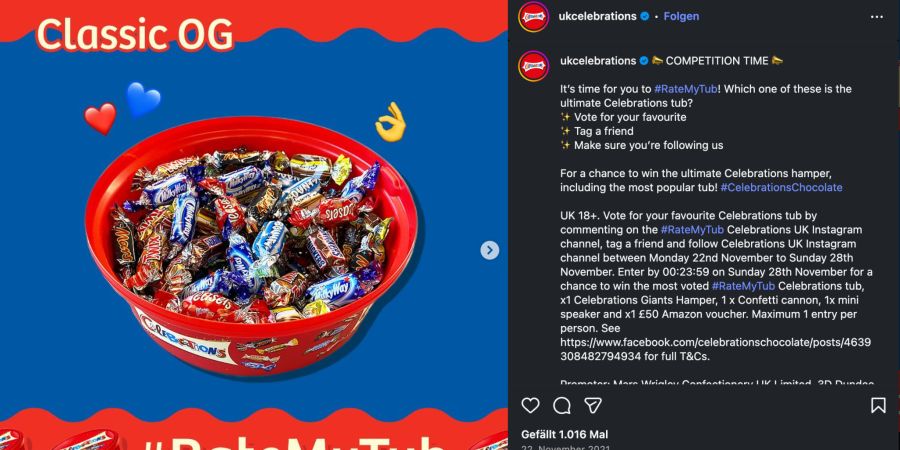This screenshot has height=450, width=900.
Task: Save the post with the bookmark icon
Action: tap(878, 406)
